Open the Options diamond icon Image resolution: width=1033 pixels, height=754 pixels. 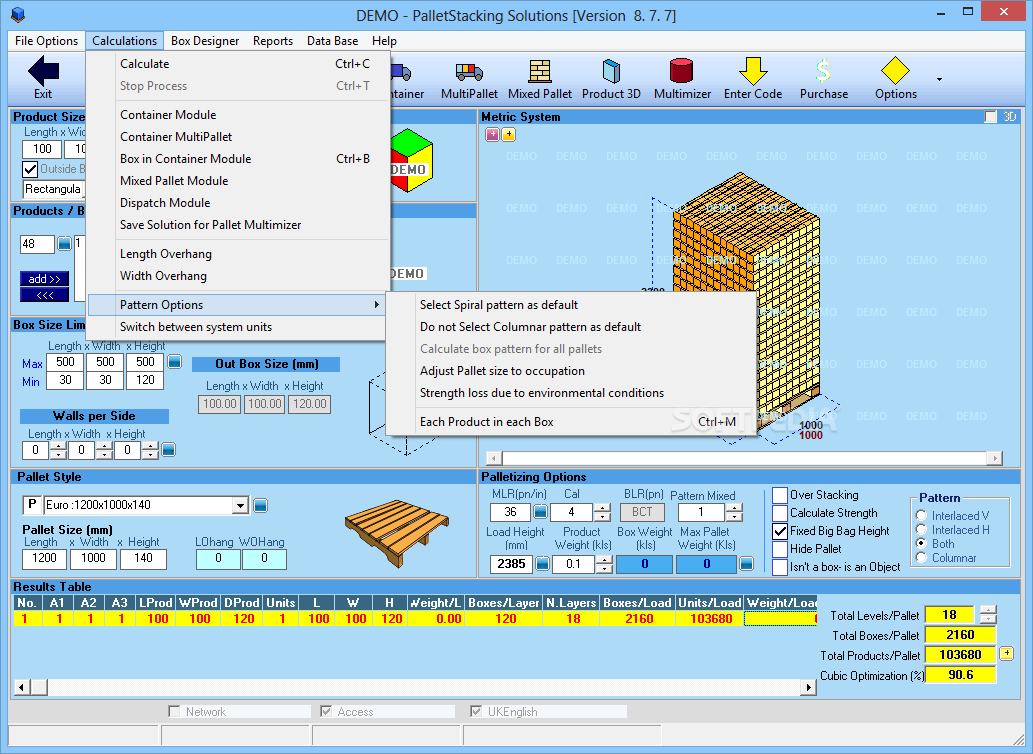pyautogui.click(x=895, y=70)
